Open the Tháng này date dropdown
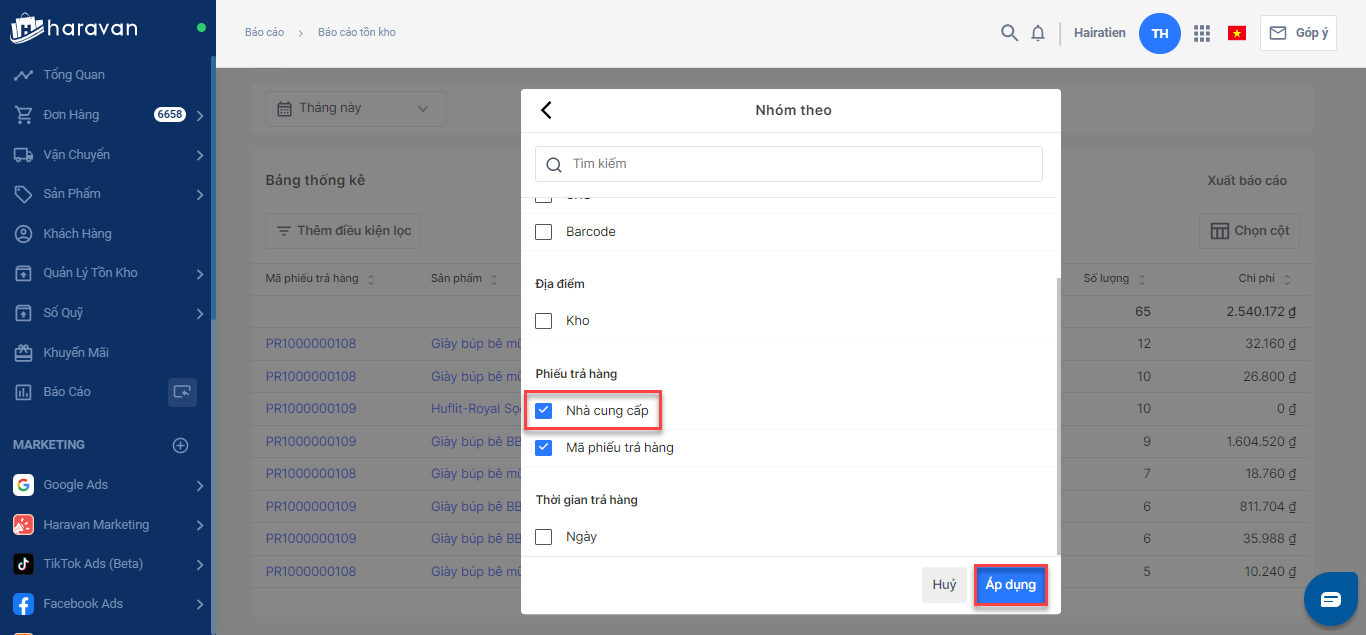This screenshot has height=635, width=1366. pyautogui.click(x=355, y=108)
